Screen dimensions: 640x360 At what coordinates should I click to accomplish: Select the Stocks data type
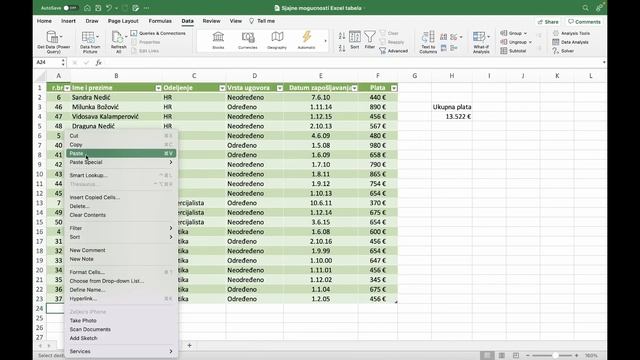tap(218, 40)
